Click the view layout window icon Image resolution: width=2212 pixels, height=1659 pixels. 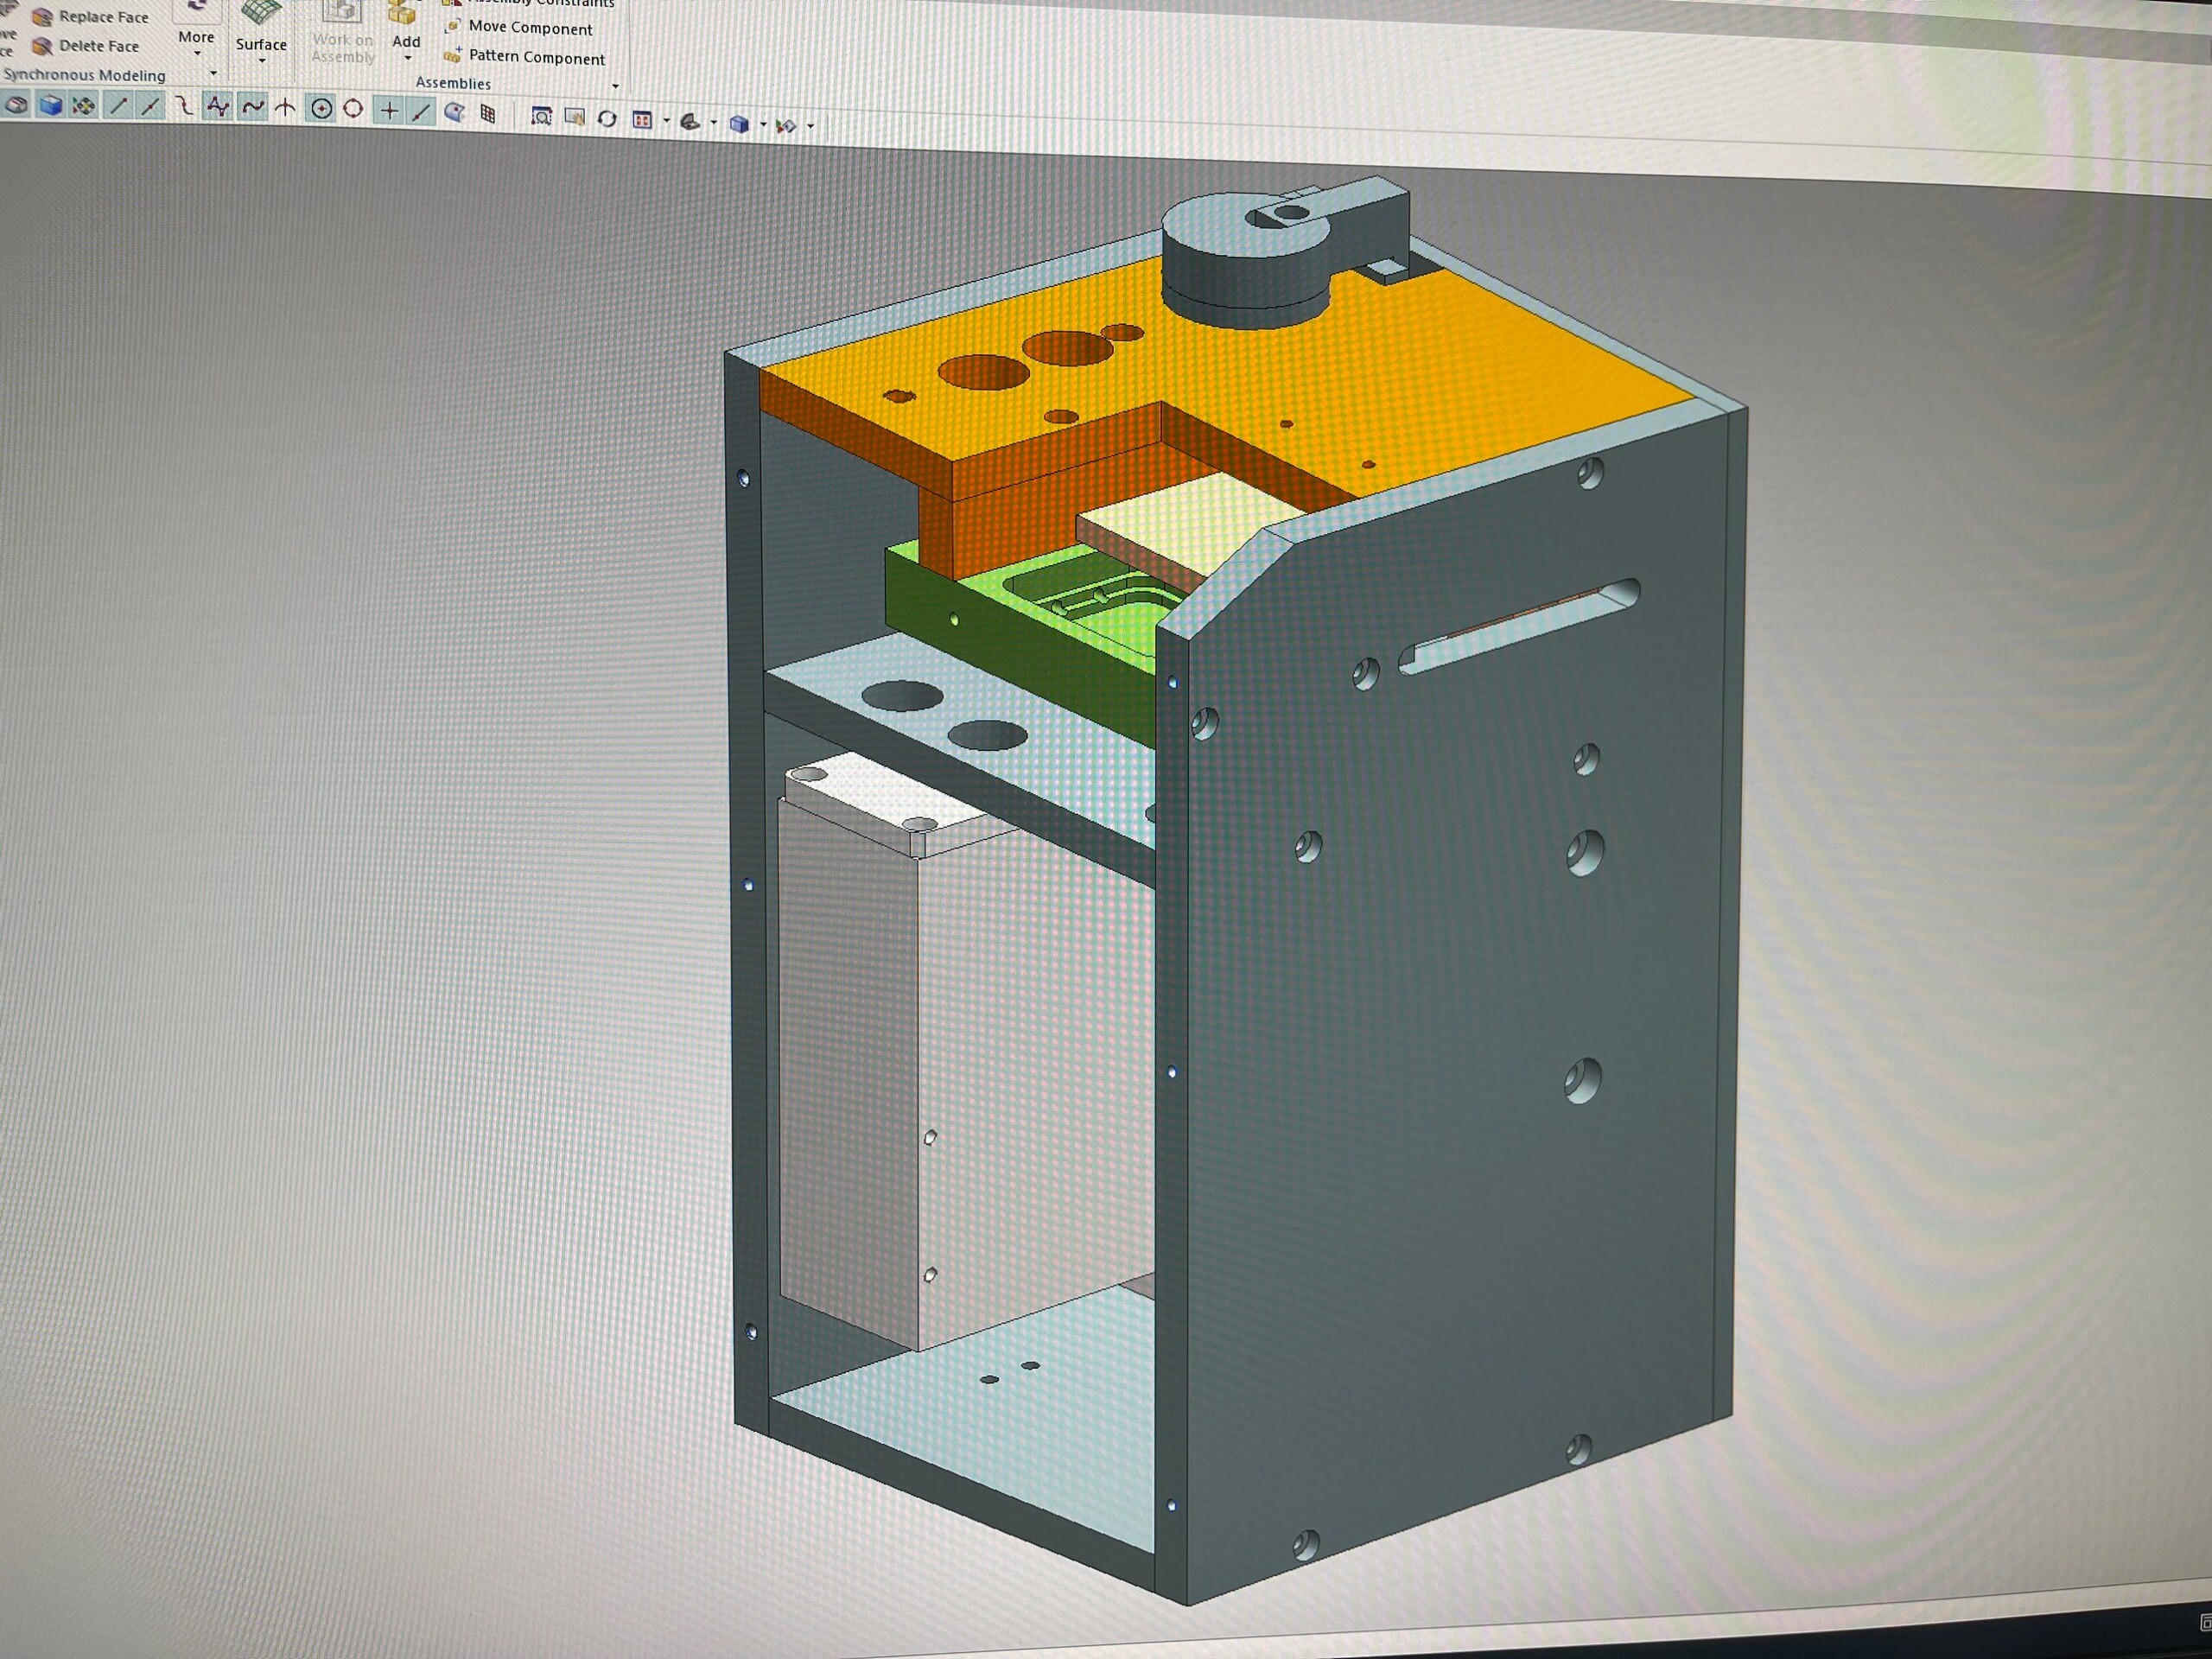tap(643, 120)
